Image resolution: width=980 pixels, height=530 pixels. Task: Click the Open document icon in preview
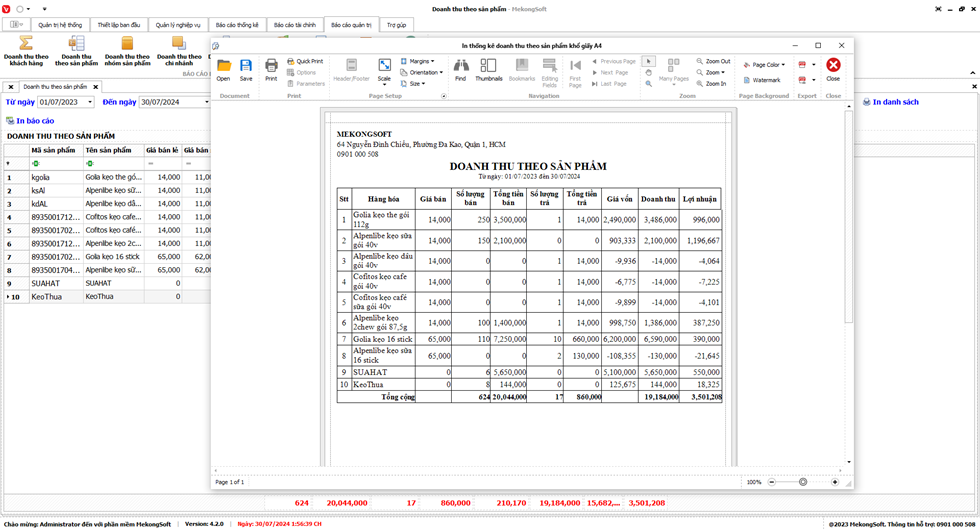pos(223,68)
